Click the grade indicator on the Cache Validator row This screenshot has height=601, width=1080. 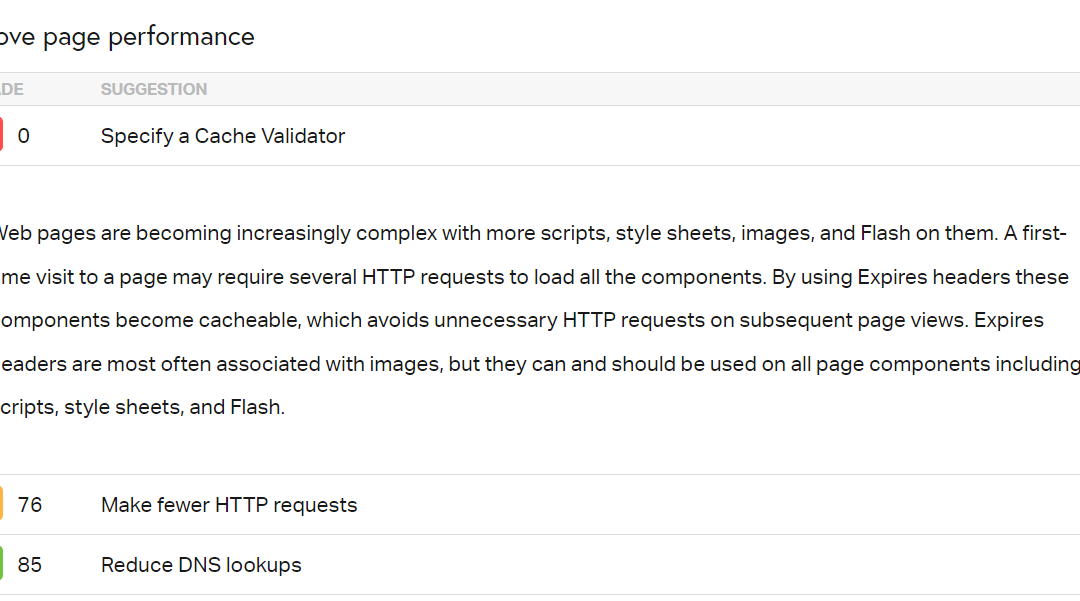2,135
